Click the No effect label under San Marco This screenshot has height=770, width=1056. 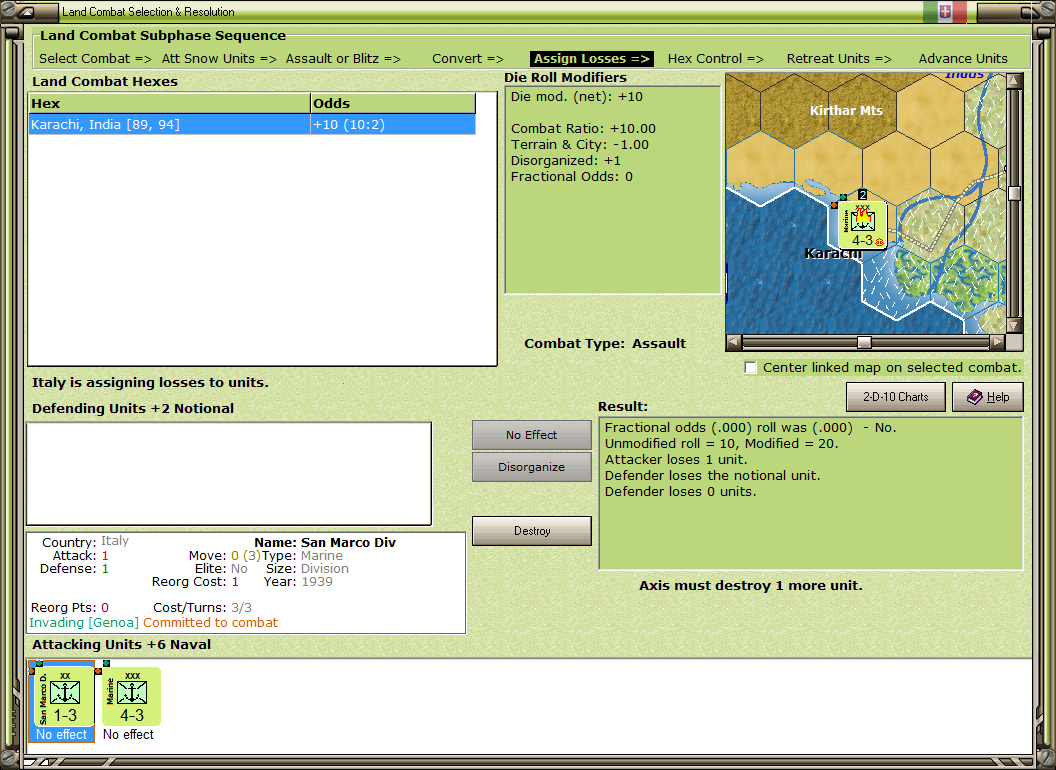point(61,734)
